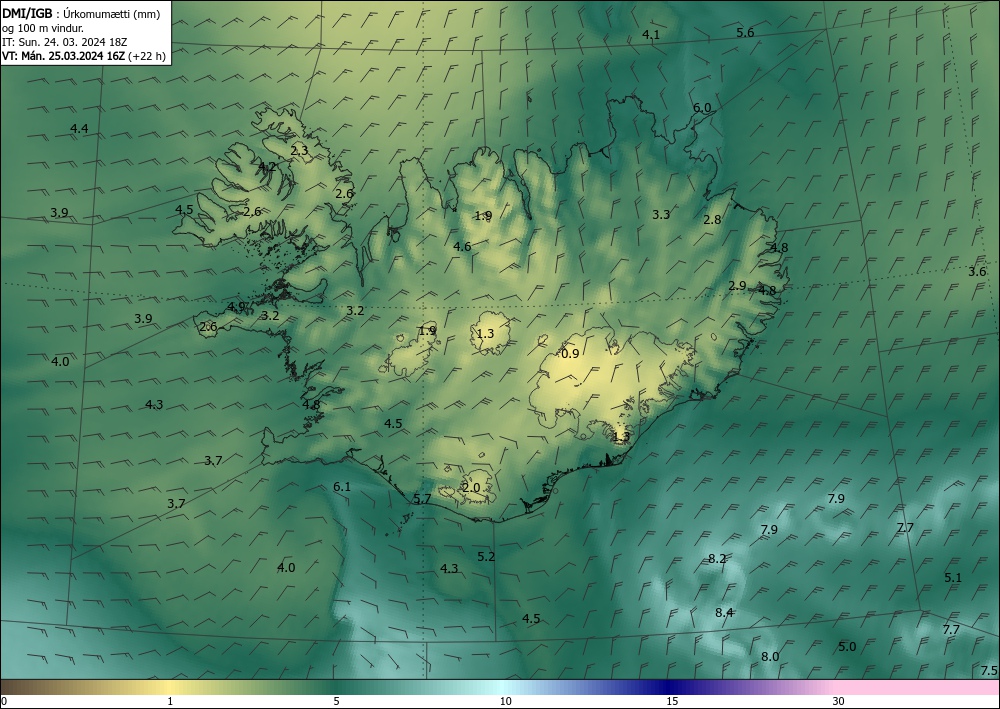This screenshot has height=709, width=1000.
Task: Click the map value 6.0 off the northeast coast
Action: pyautogui.click(x=702, y=108)
